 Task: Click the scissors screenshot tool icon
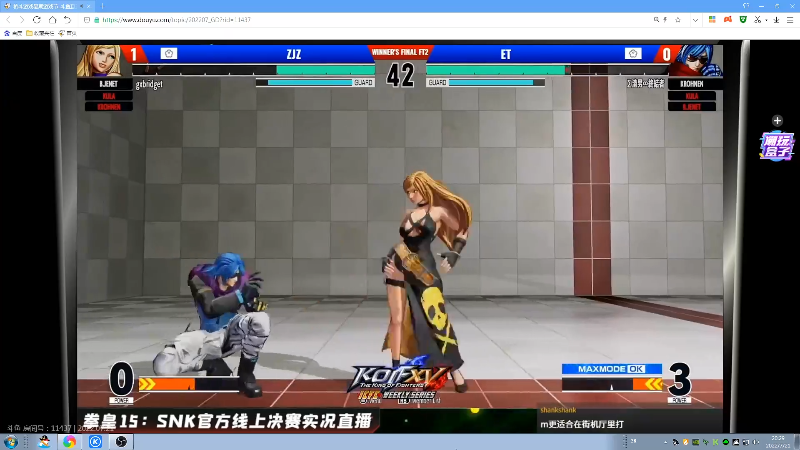coord(758,19)
